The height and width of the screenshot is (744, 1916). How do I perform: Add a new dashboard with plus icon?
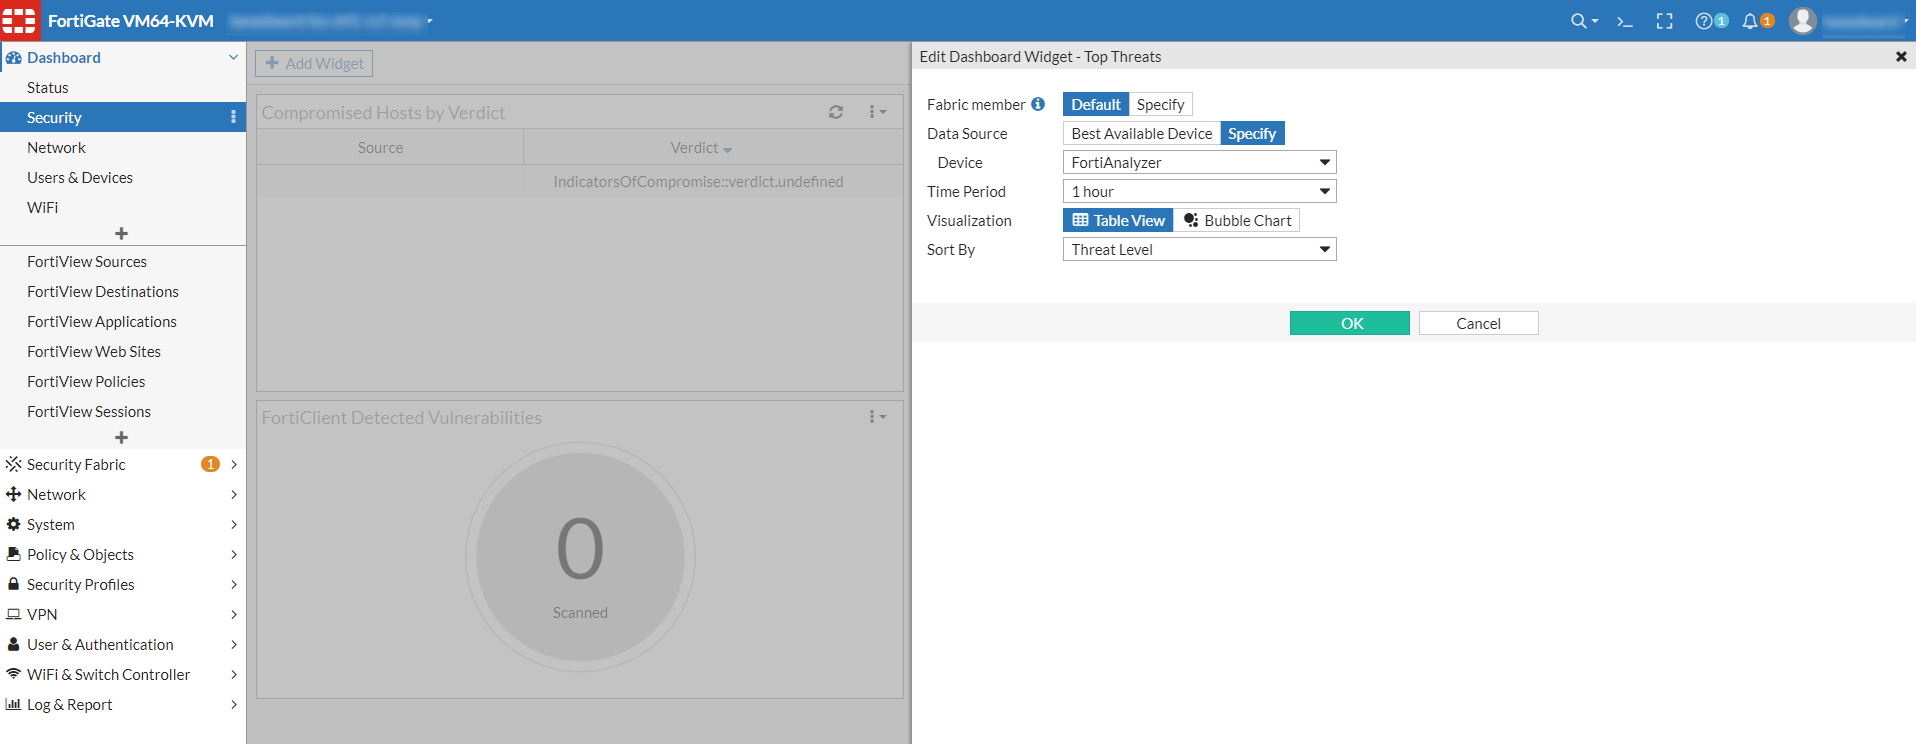coord(121,233)
